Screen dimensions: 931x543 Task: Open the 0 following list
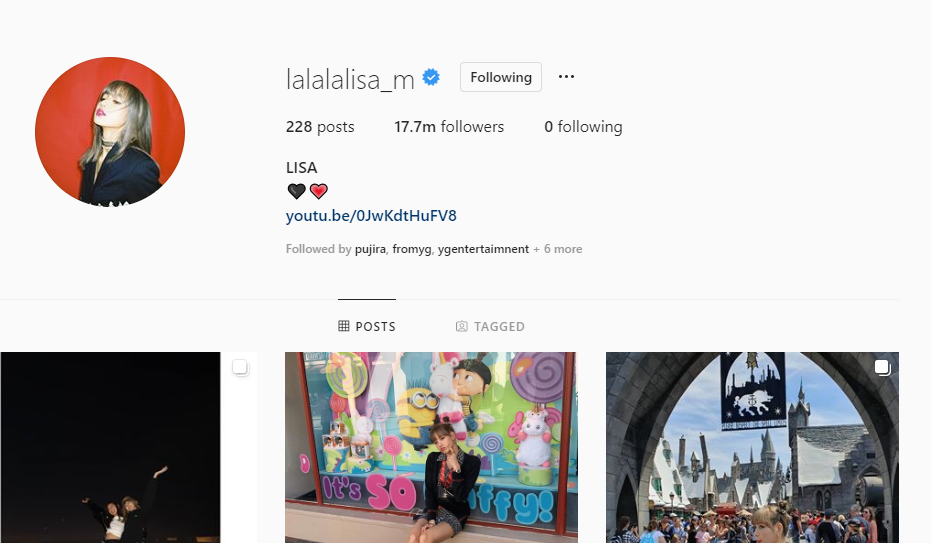(583, 126)
